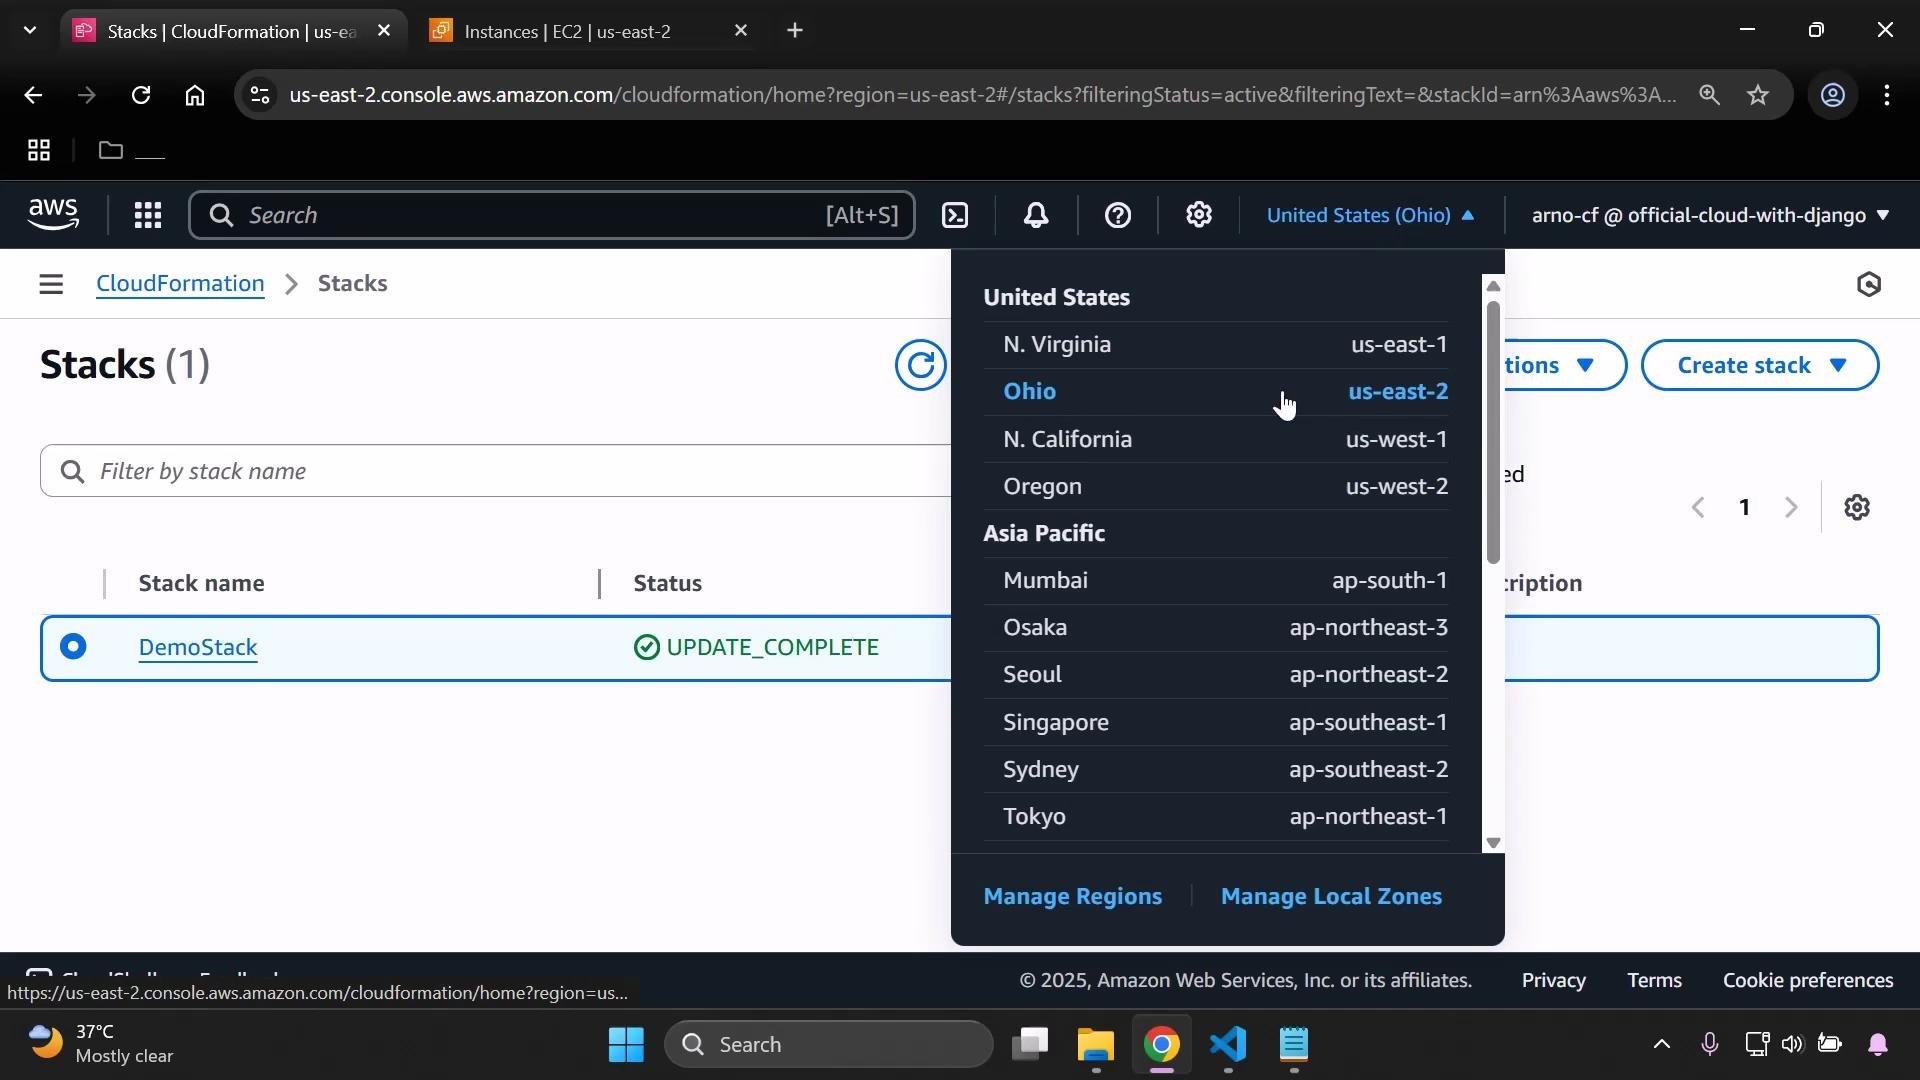The image size is (1920, 1080).
Task: Open Chrome profile icon
Action: click(1832, 95)
